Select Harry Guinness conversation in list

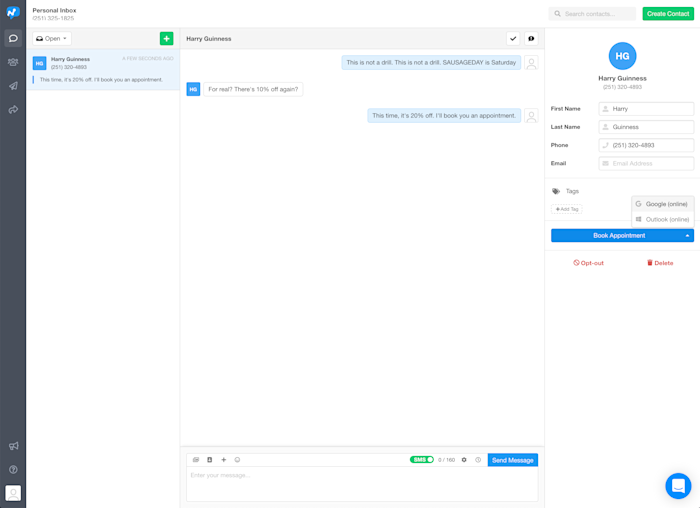[x=103, y=70]
